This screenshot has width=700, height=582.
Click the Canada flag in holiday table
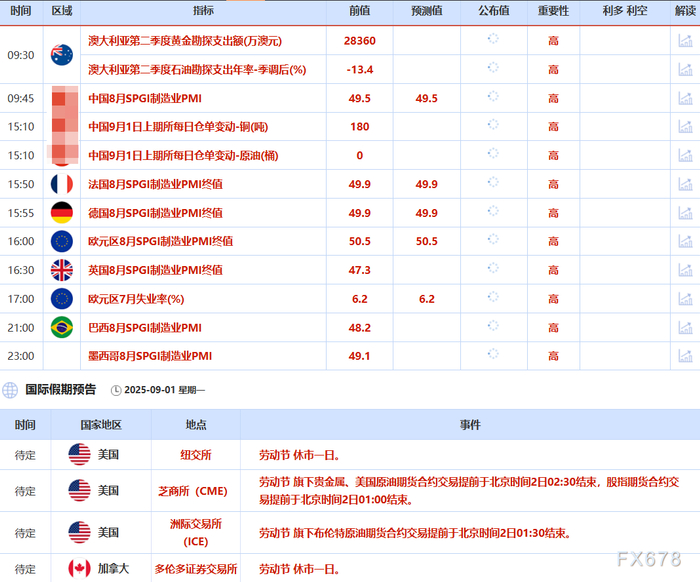pyautogui.click(x=79, y=568)
